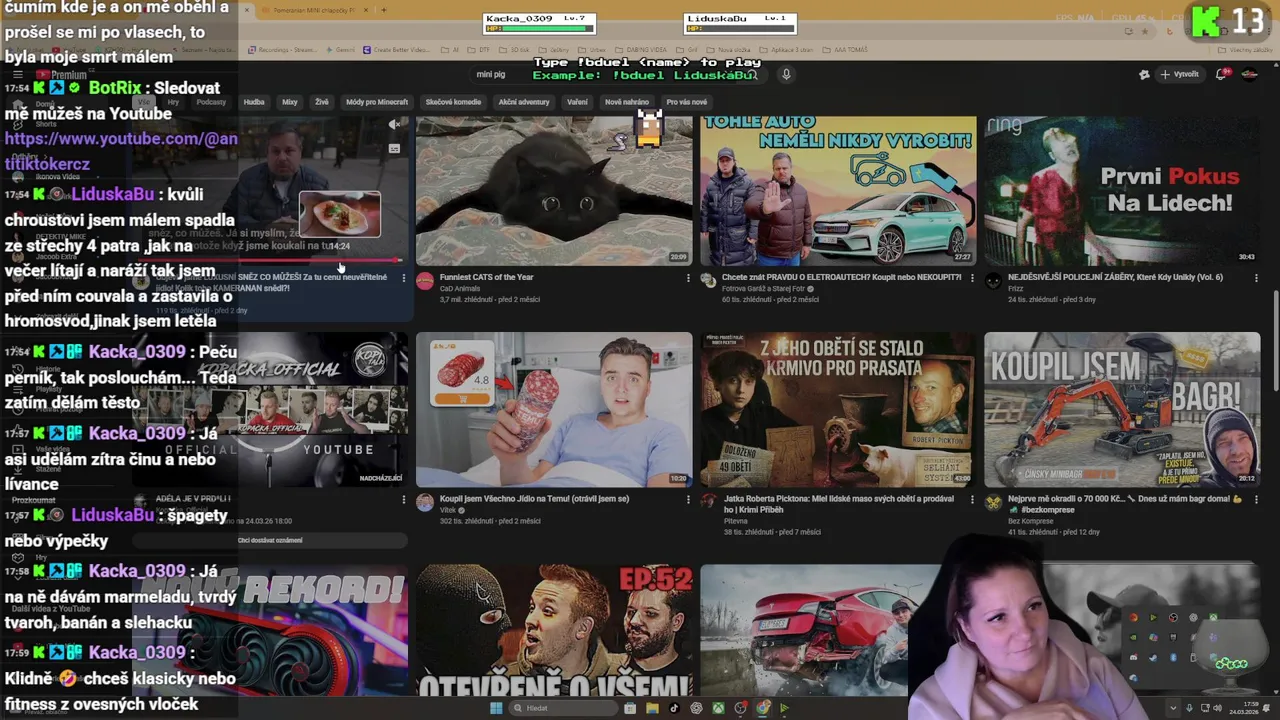This screenshot has height=720, width=1280.
Task: Select the Vaření filter chip
Action: click(577, 102)
